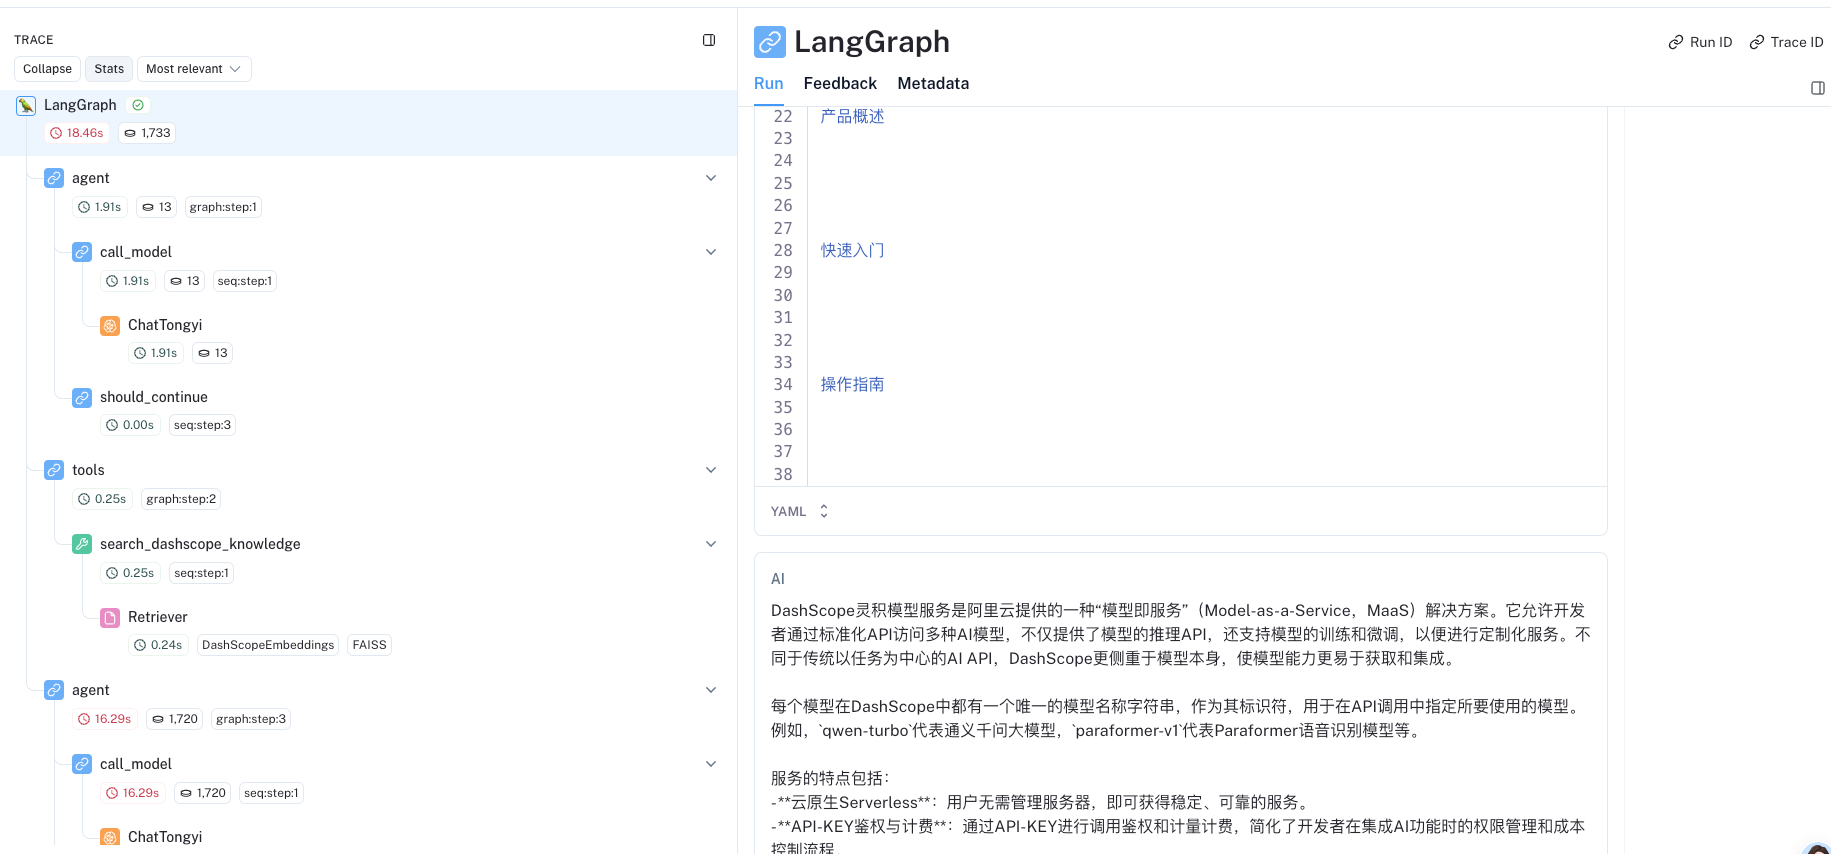The height and width of the screenshot is (854, 1831).
Task: Copy the Run ID
Action: pyautogui.click(x=1700, y=42)
